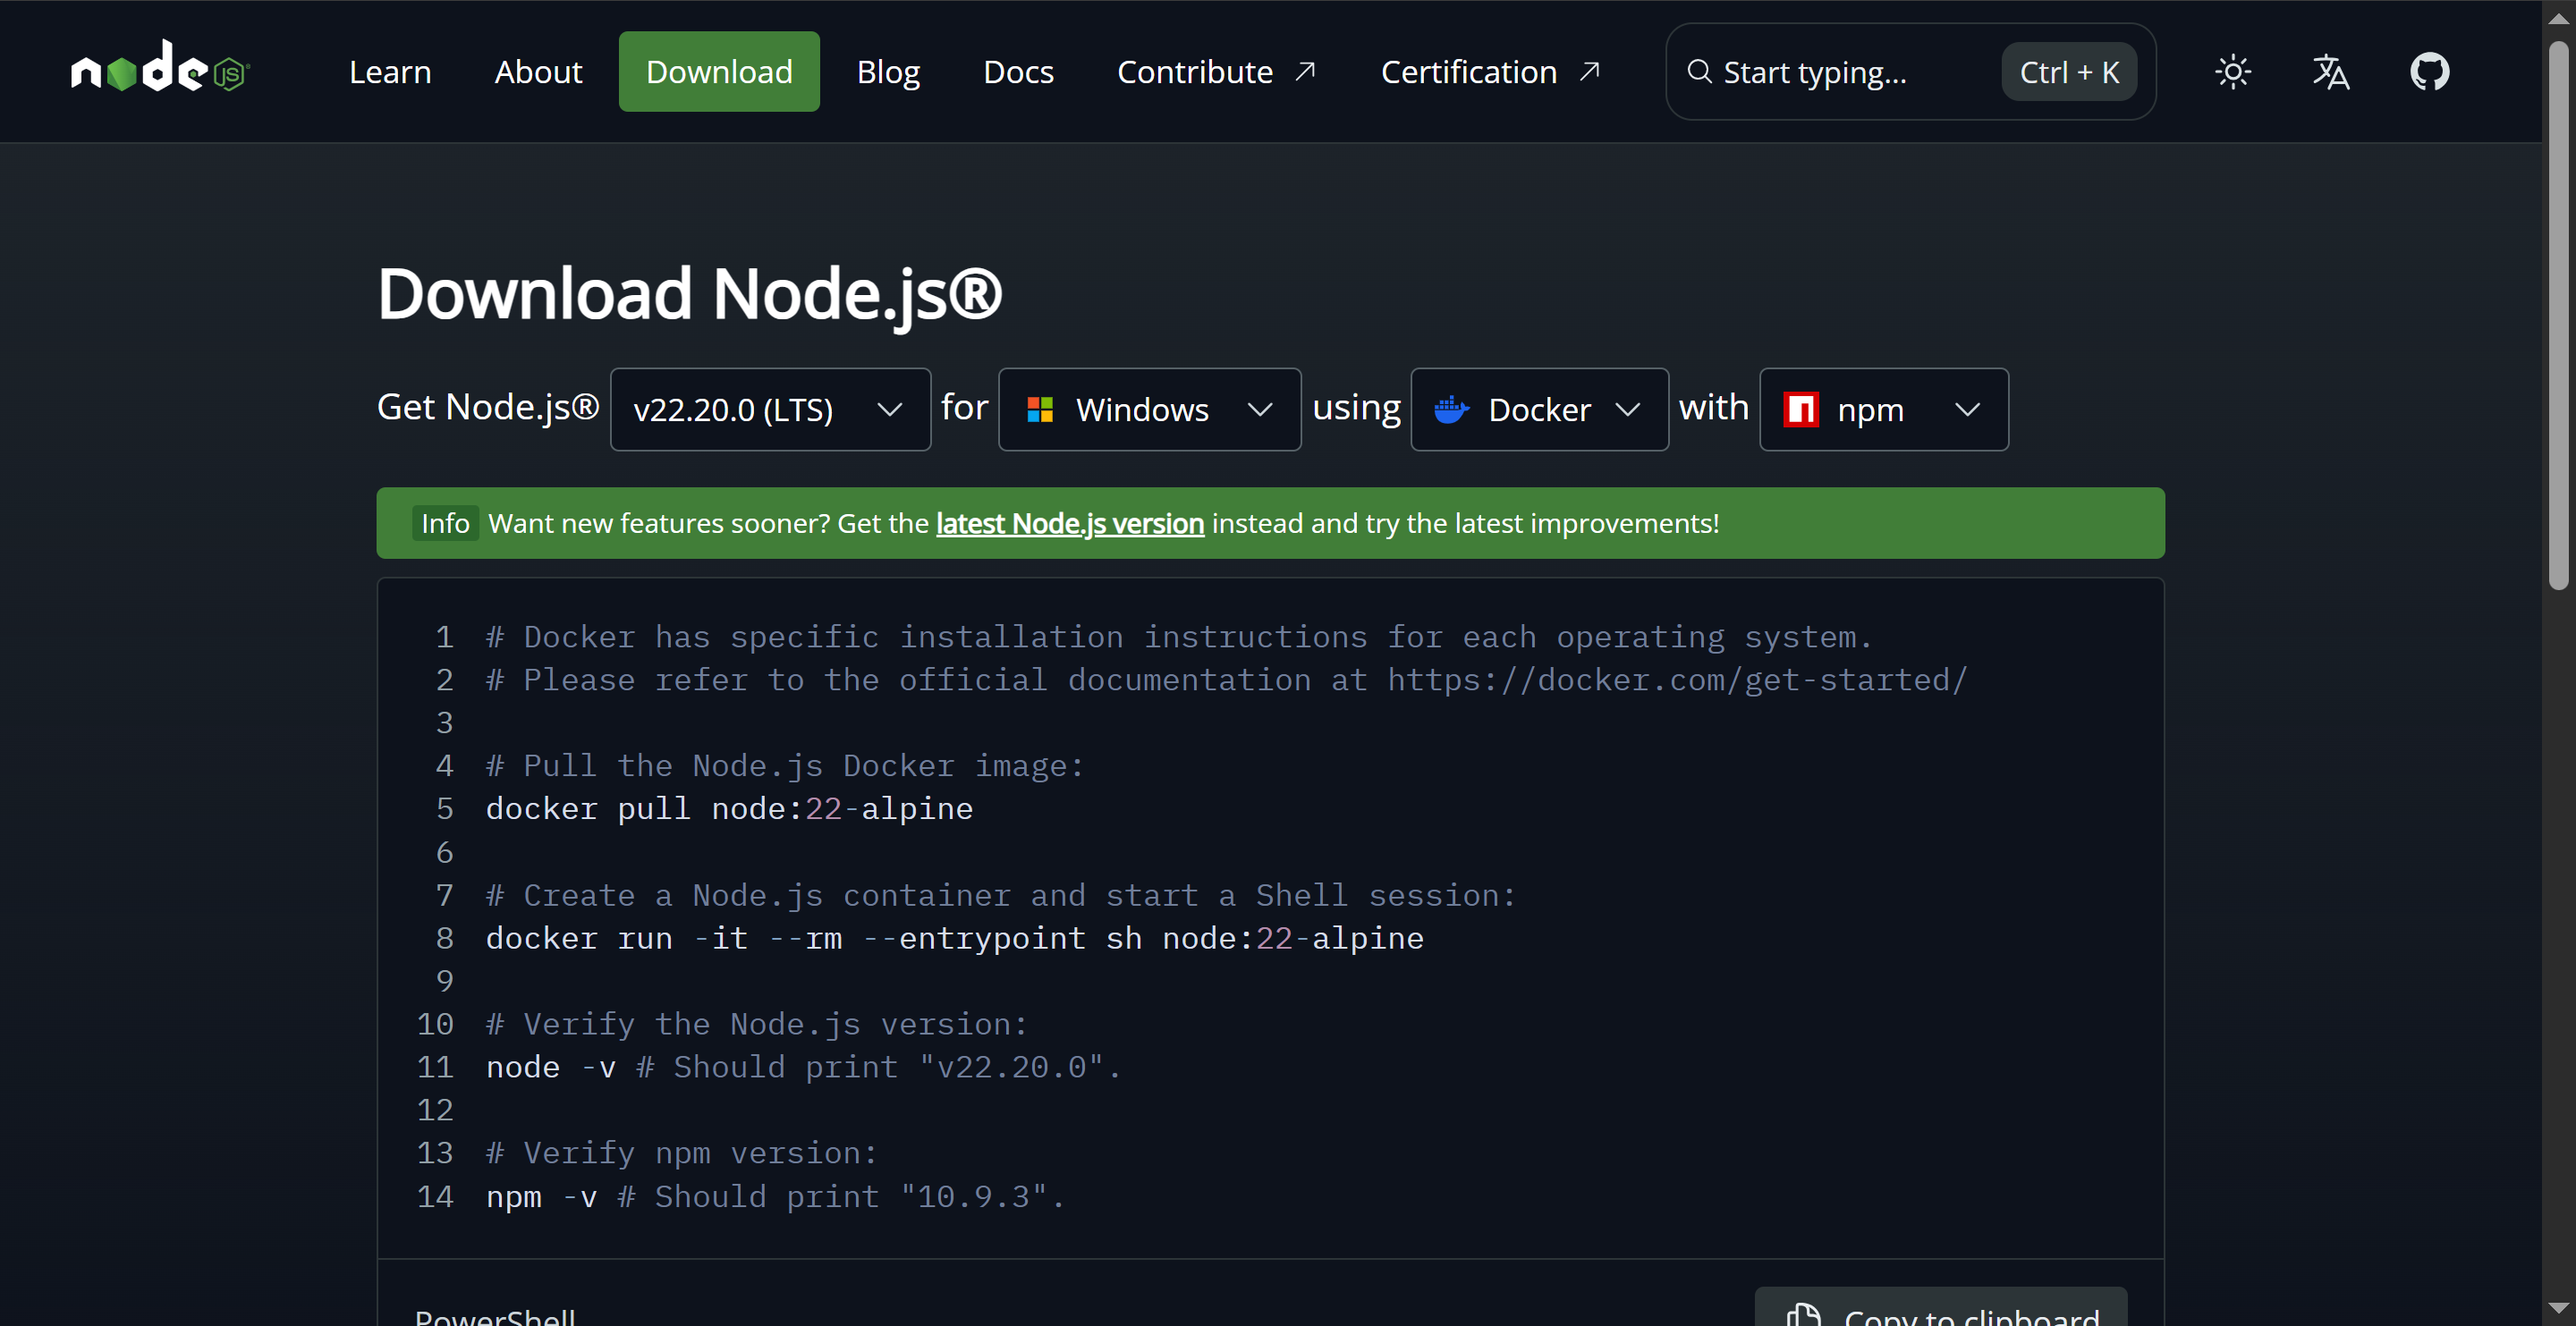Click the scrollbar down arrow

(x=2558, y=1308)
